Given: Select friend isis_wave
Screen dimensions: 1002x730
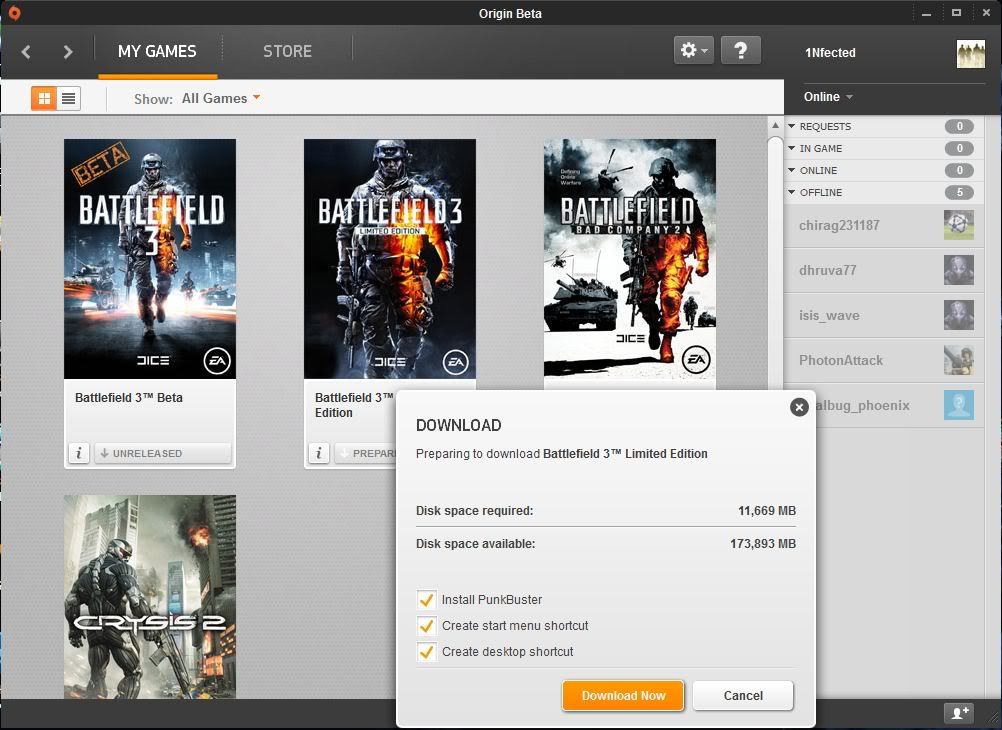Looking at the screenshot, I should pyautogui.click(x=884, y=315).
